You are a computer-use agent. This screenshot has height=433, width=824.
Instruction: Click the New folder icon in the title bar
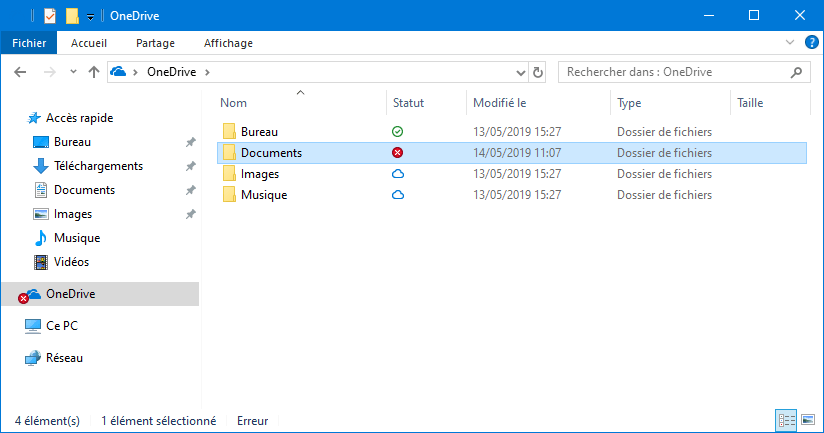[72, 16]
